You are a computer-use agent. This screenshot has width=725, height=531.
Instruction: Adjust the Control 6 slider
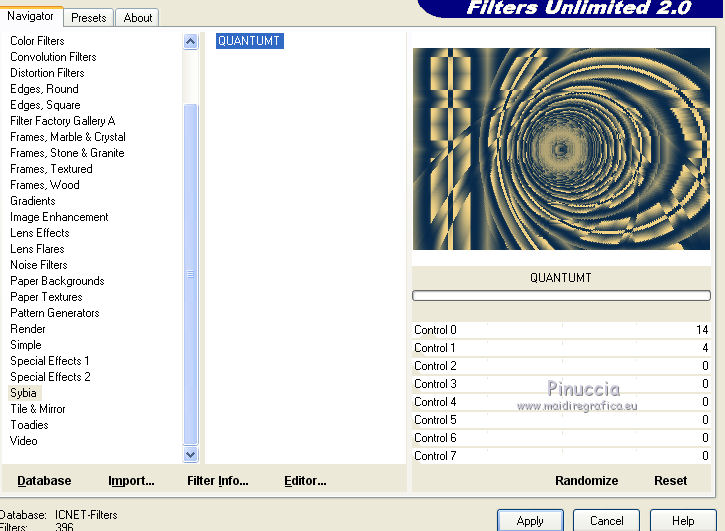[561, 438]
